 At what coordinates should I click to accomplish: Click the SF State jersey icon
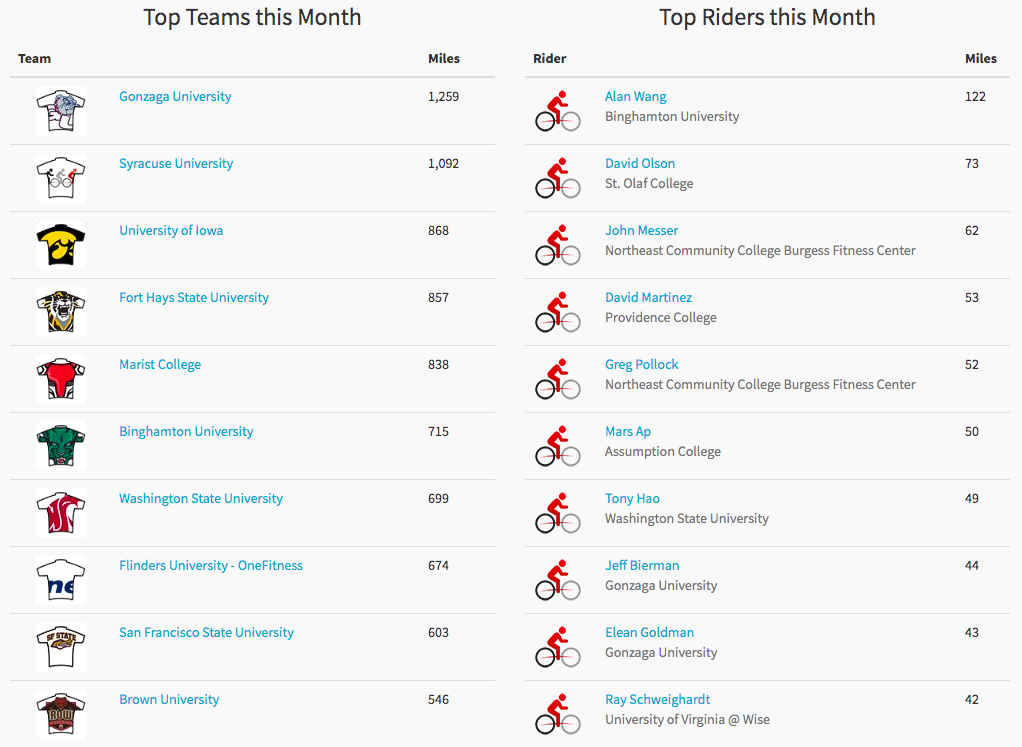click(x=61, y=647)
